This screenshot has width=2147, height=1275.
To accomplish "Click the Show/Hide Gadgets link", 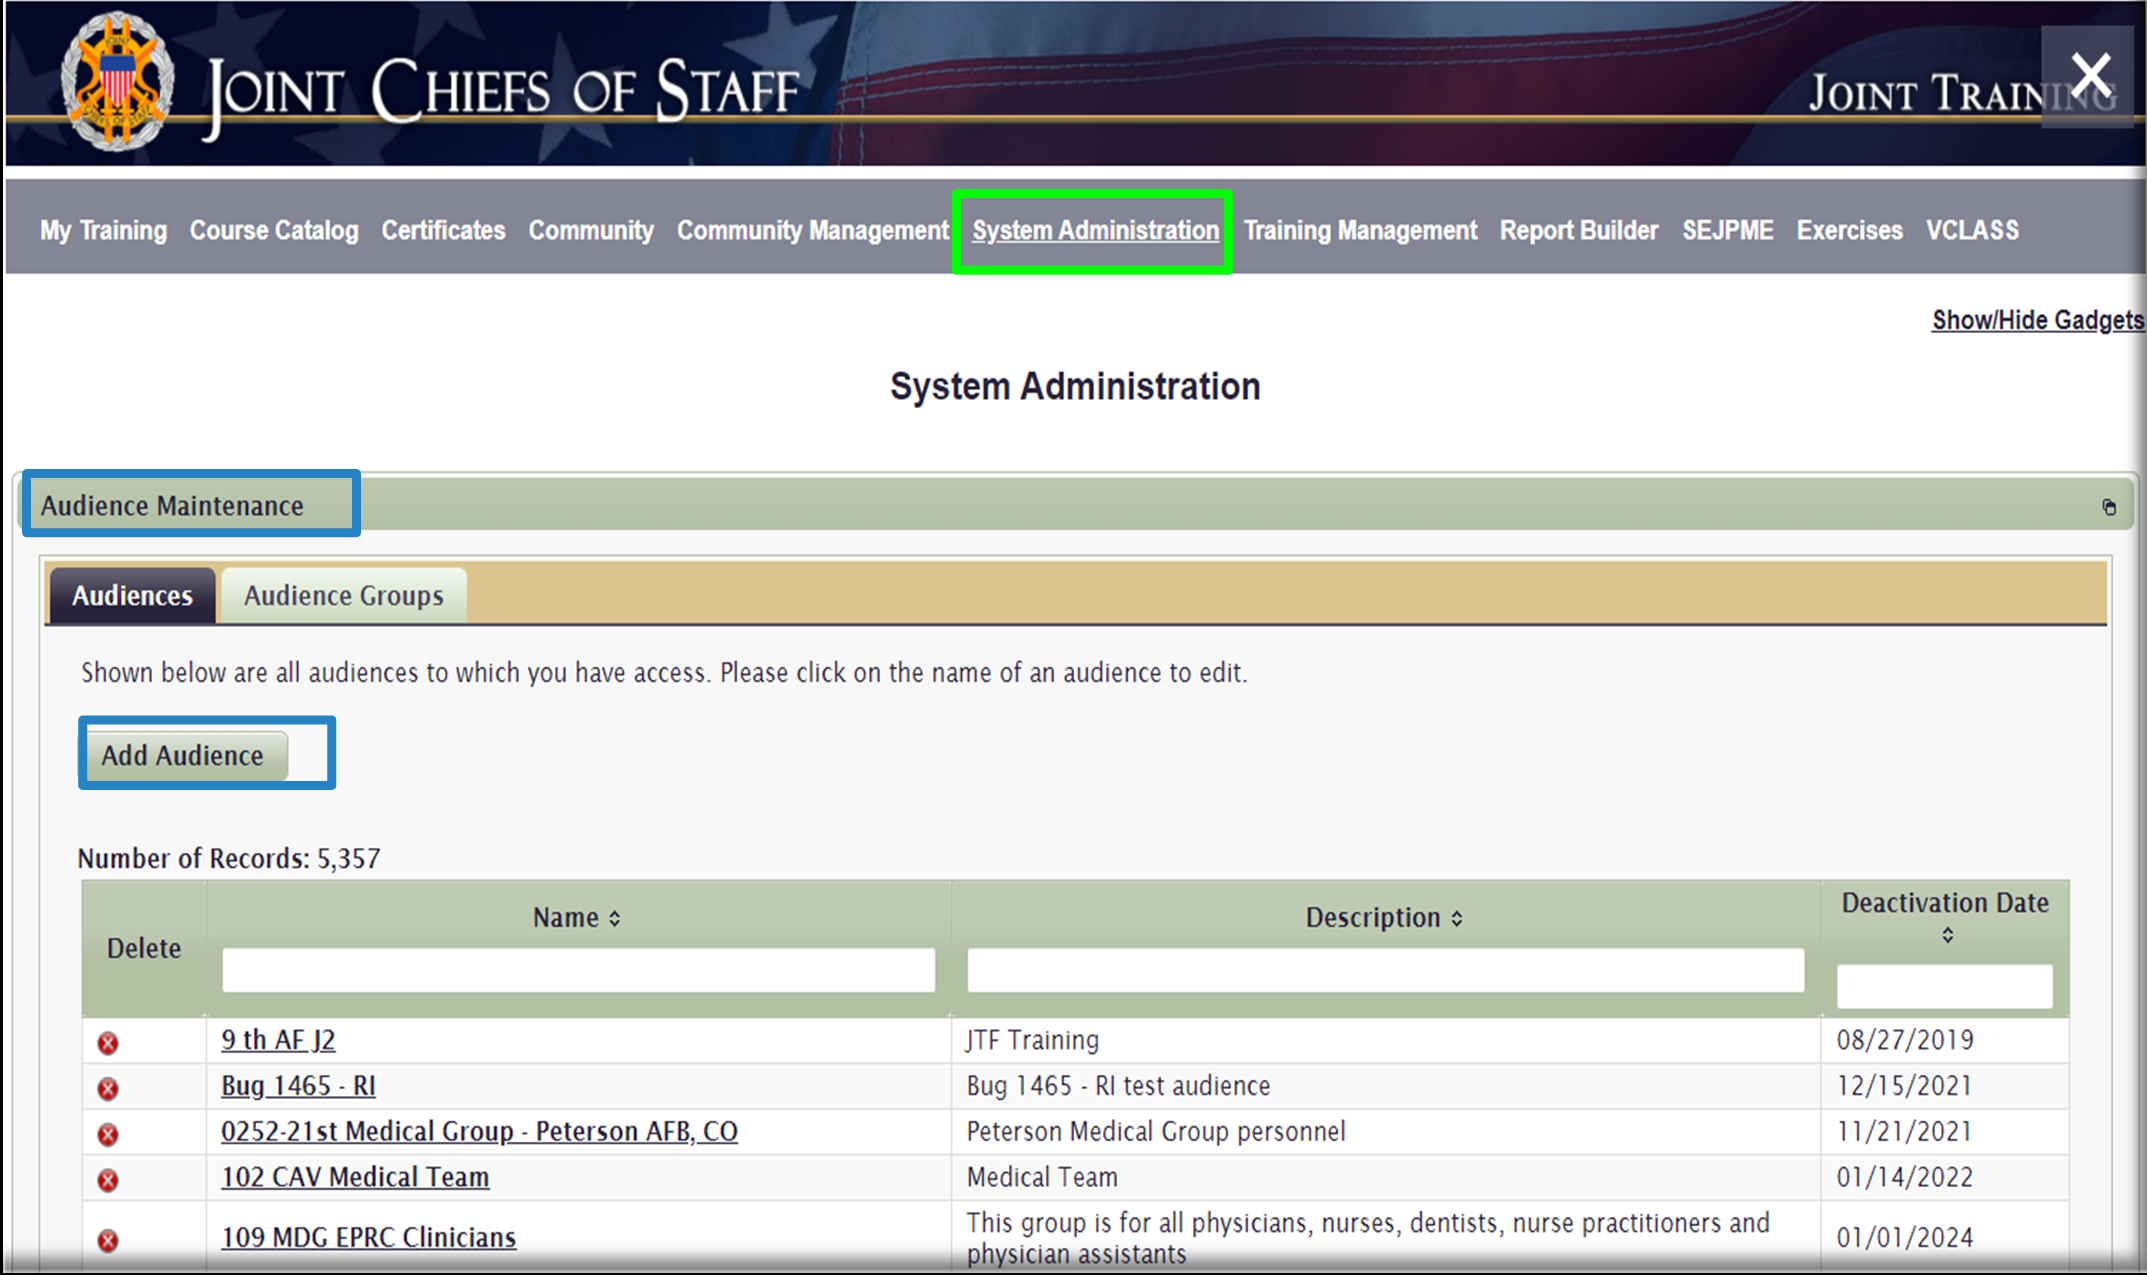I will click(2037, 320).
